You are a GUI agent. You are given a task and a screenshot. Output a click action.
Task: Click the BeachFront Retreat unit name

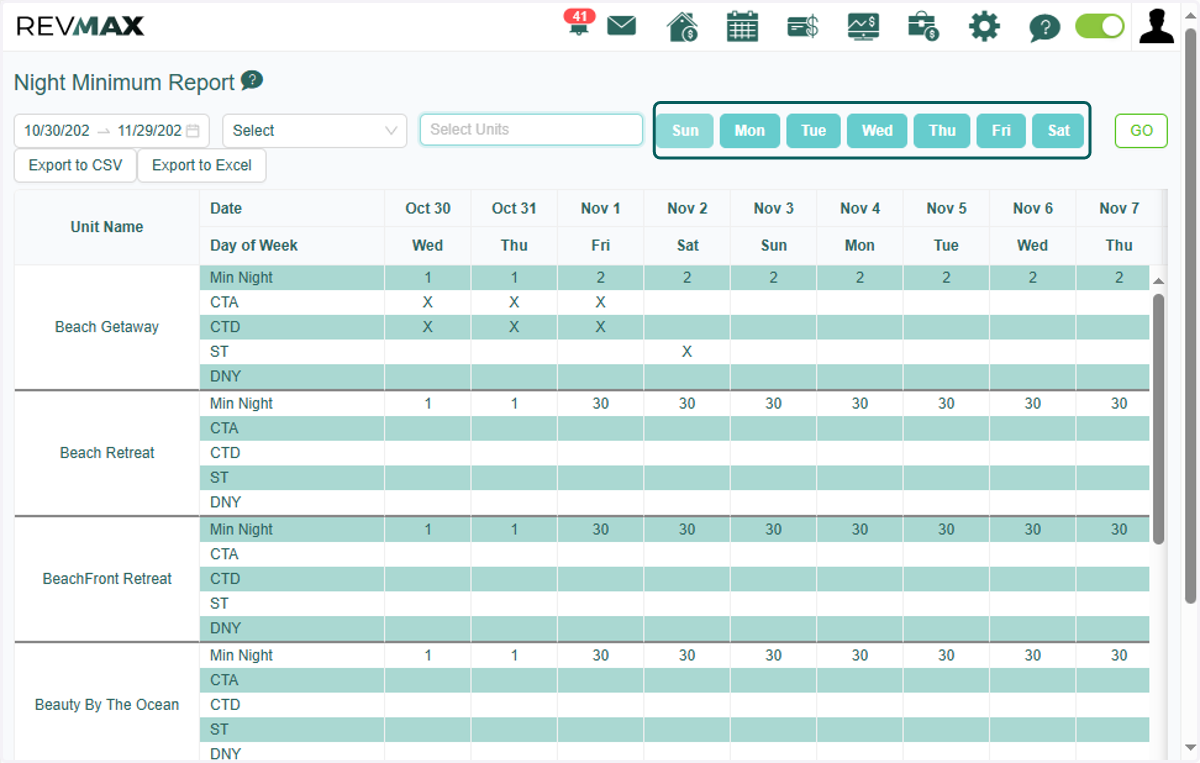(x=107, y=579)
